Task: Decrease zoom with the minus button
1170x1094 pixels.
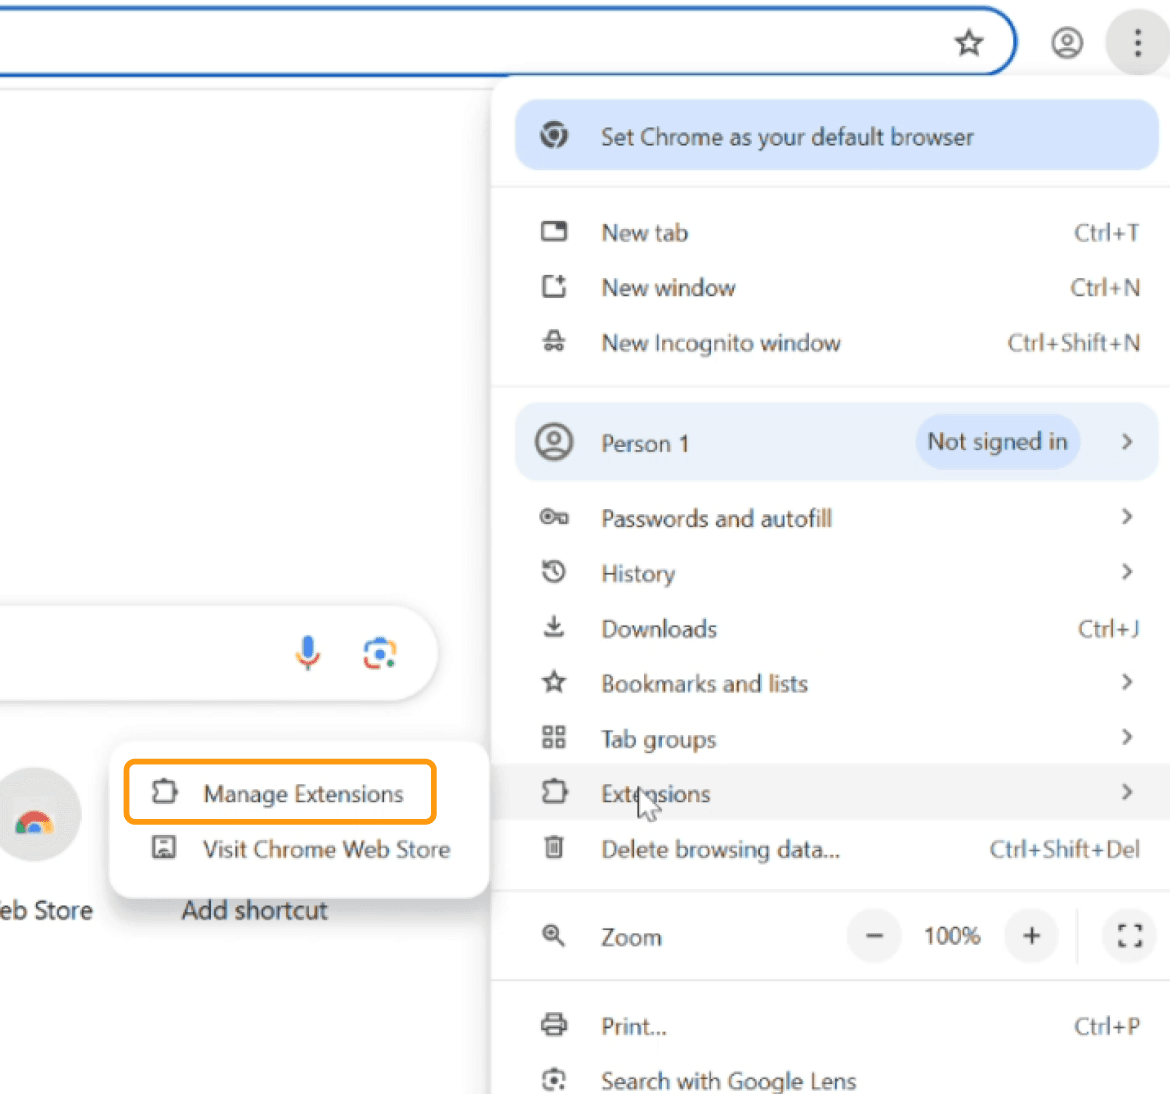Action: click(x=875, y=935)
